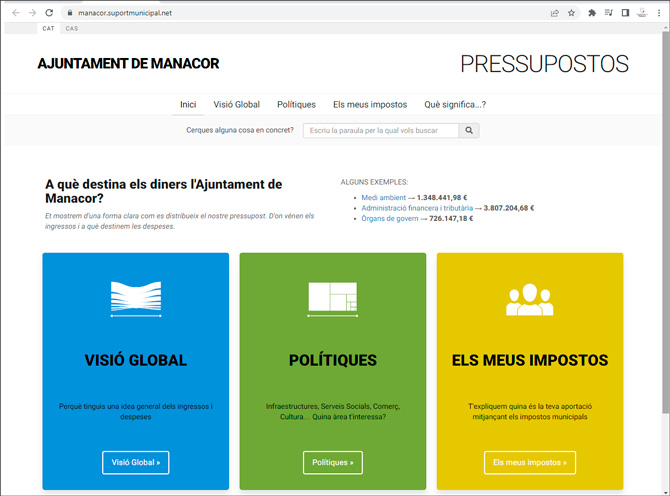Click the Polítiques treemap icon
Image resolution: width=670 pixels, height=496 pixels.
pos(333,300)
